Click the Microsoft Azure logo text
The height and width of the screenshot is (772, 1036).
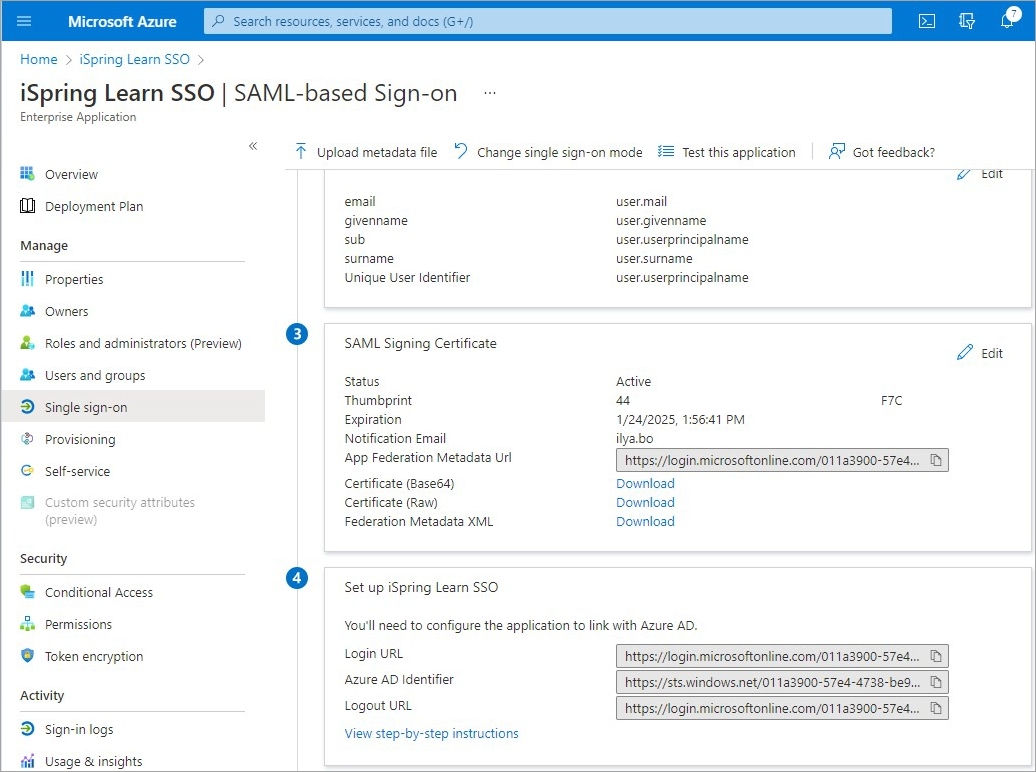click(x=122, y=22)
